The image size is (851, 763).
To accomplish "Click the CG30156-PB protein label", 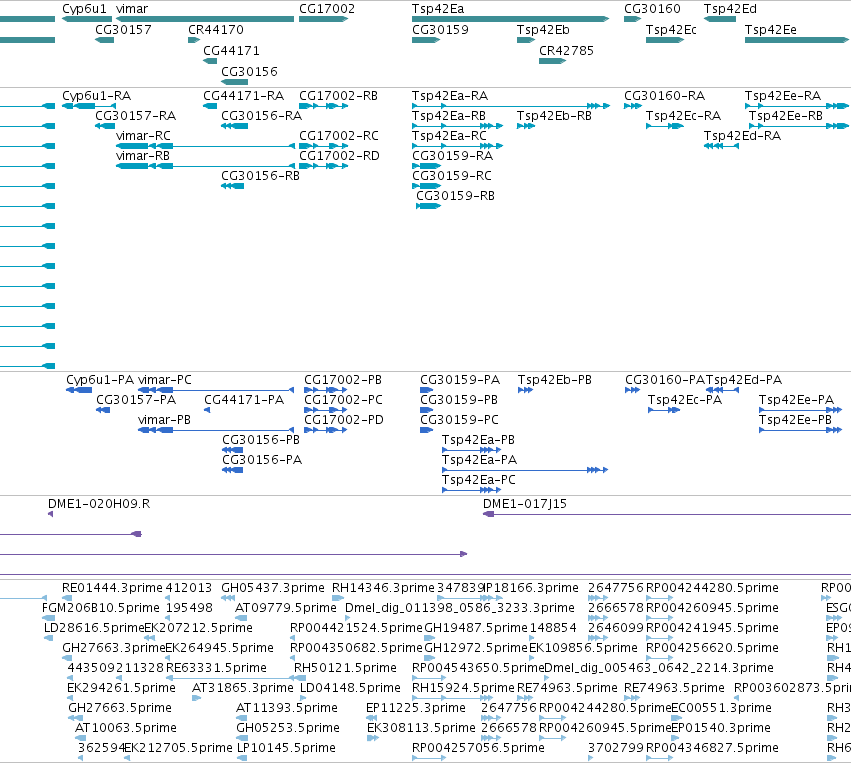I will coord(261,440).
